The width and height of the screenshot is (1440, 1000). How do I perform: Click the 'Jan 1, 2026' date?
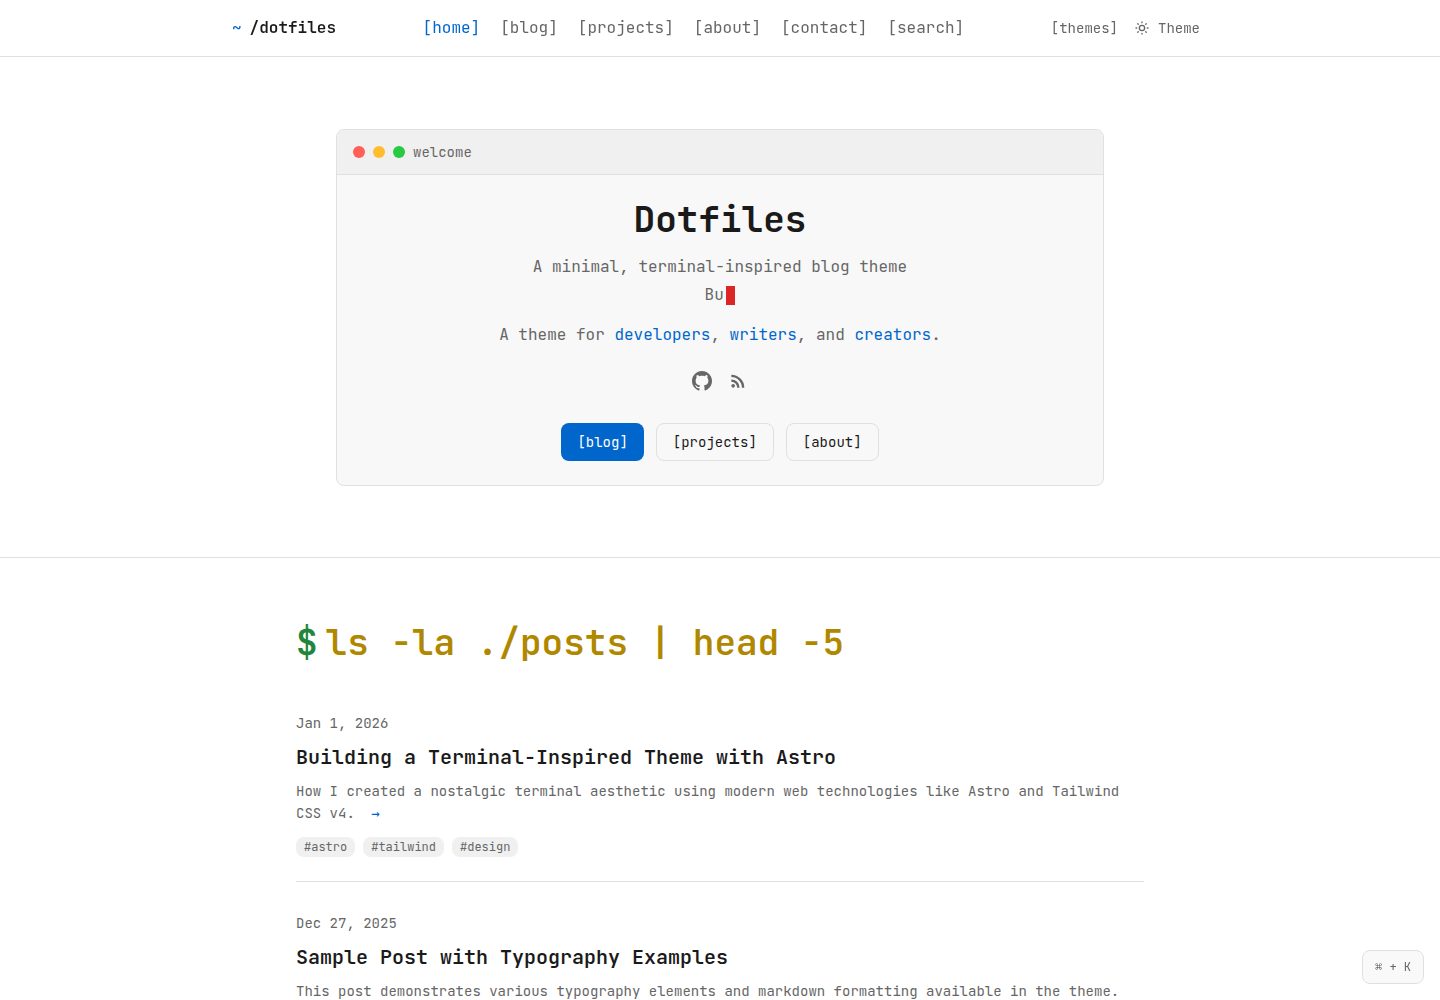[x=342, y=723]
